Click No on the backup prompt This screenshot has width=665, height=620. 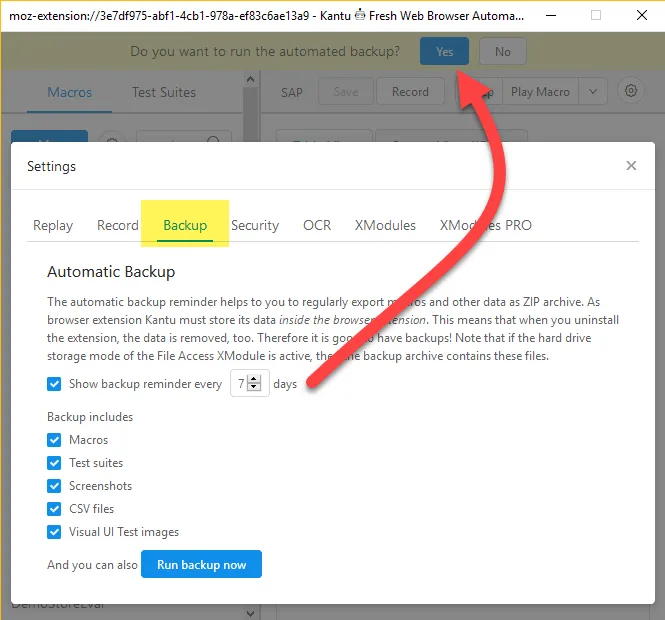coord(503,51)
